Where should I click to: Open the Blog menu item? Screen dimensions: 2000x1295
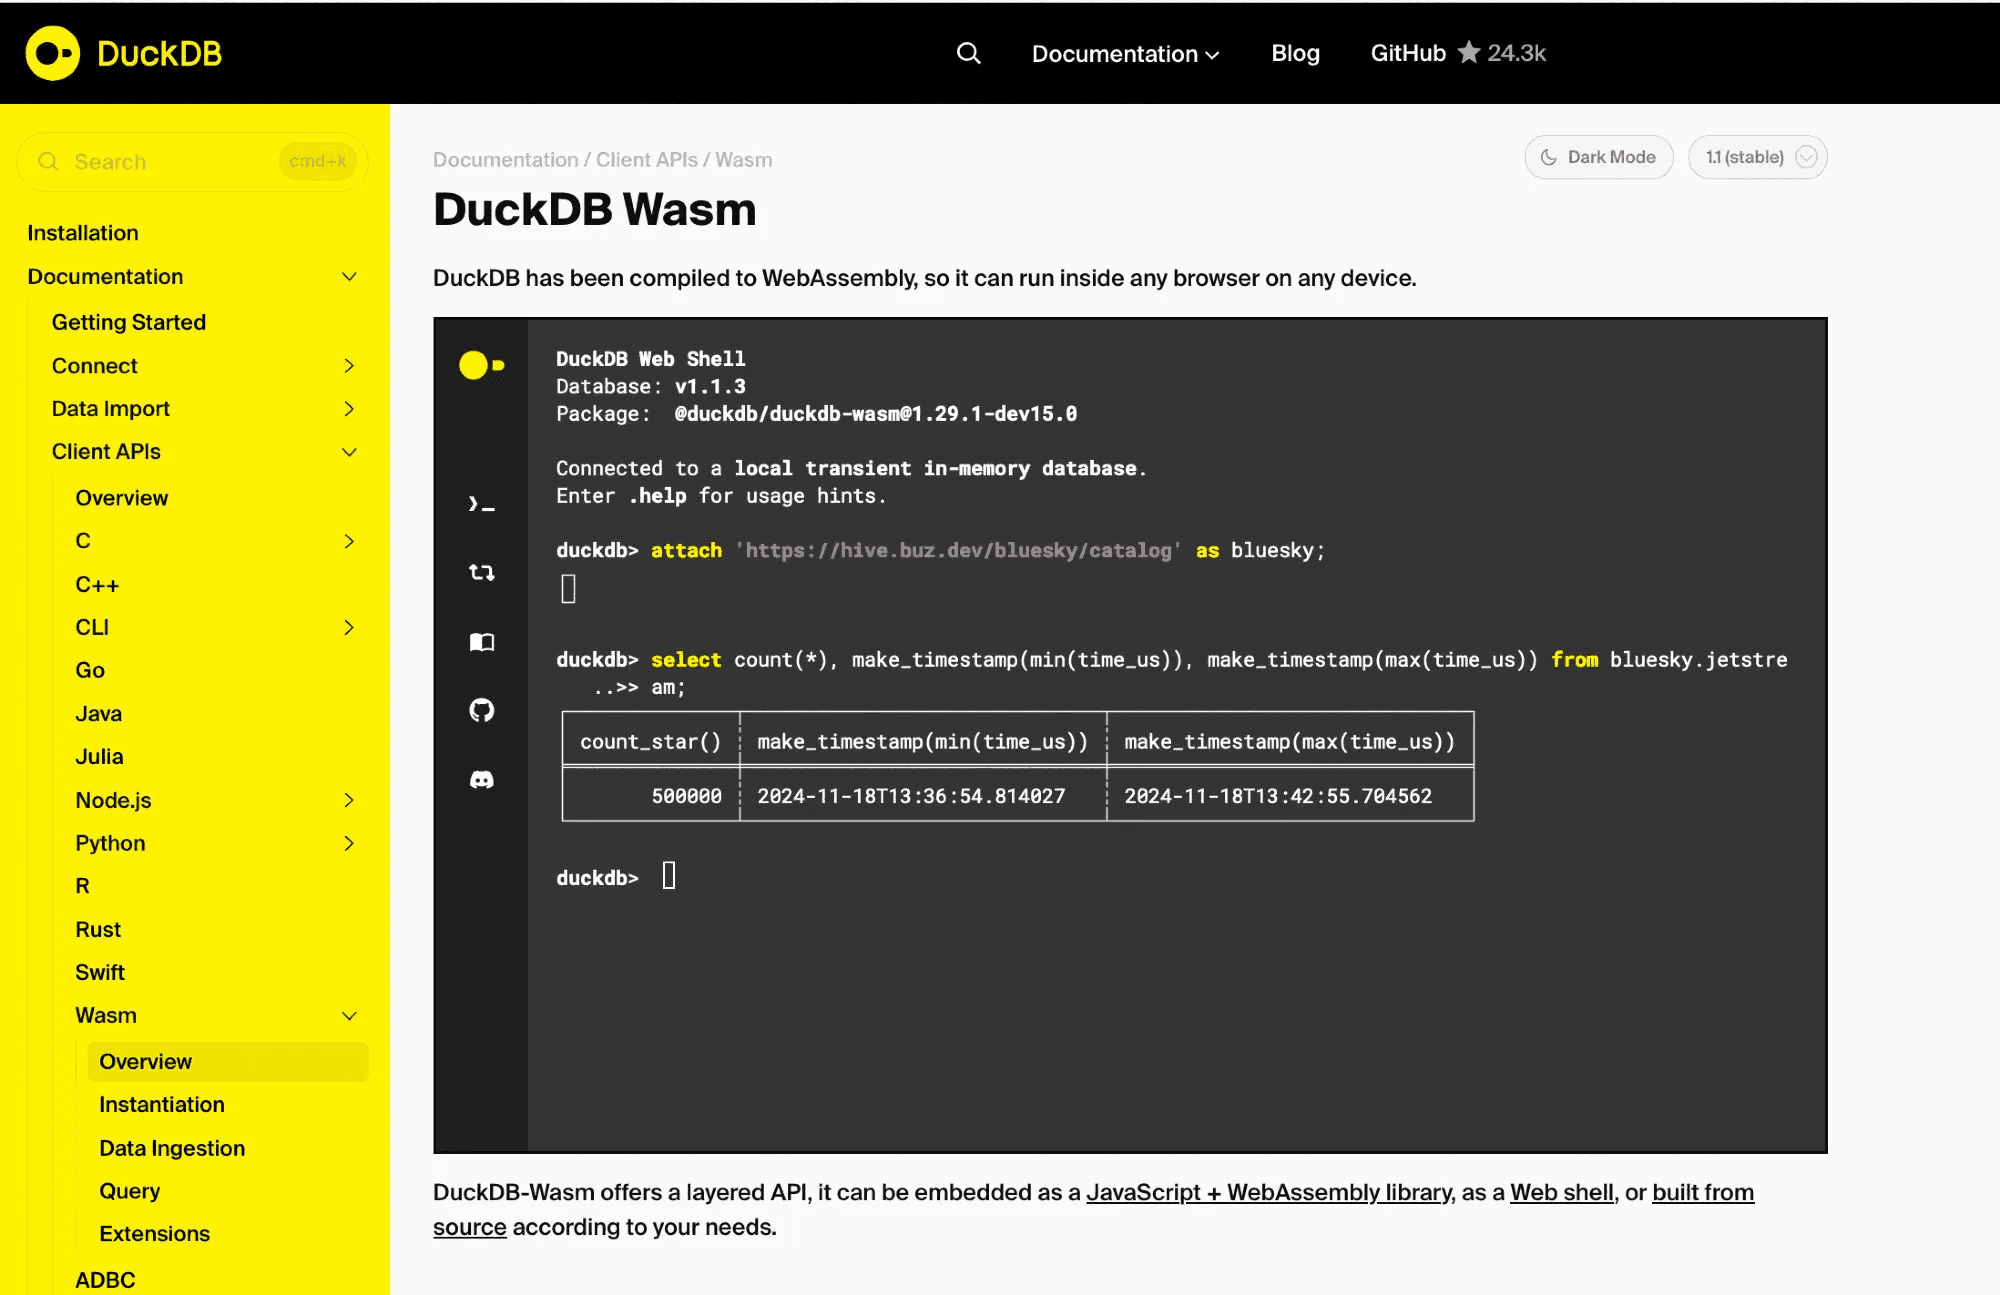(x=1295, y=53)
